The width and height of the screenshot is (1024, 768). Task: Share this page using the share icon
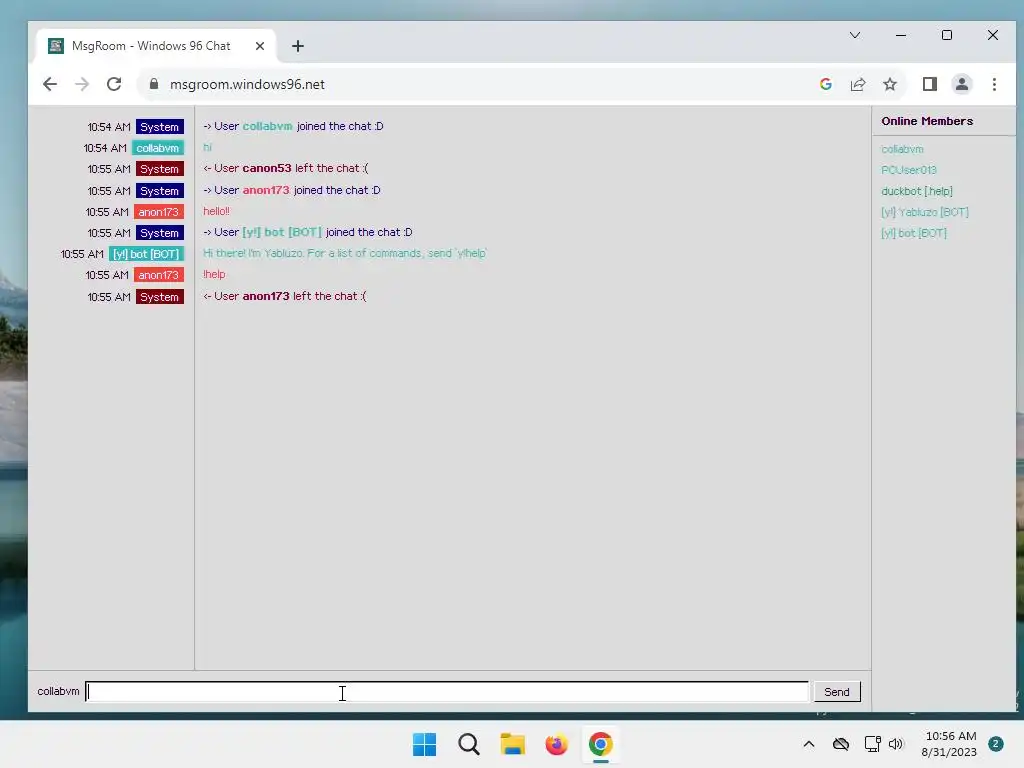click(x=857, y=84)
